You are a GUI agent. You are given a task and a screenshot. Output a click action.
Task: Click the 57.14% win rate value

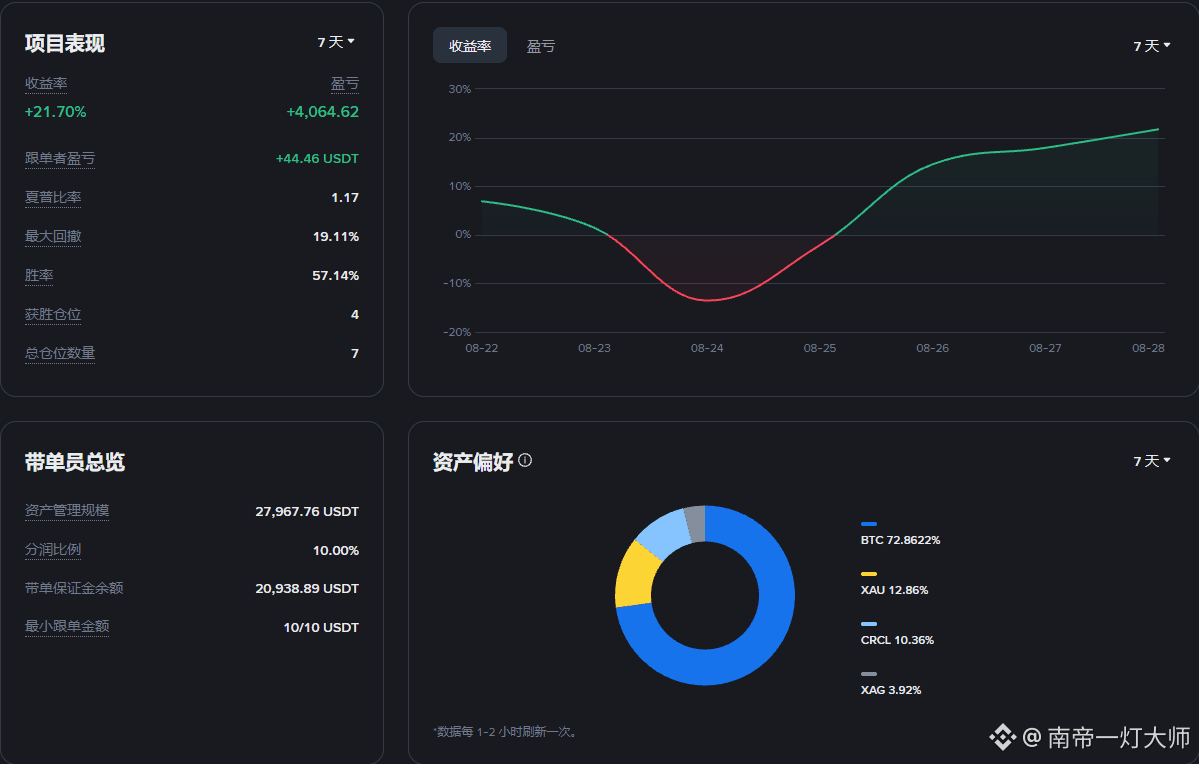pyautogui.click(x=335, y=275)
